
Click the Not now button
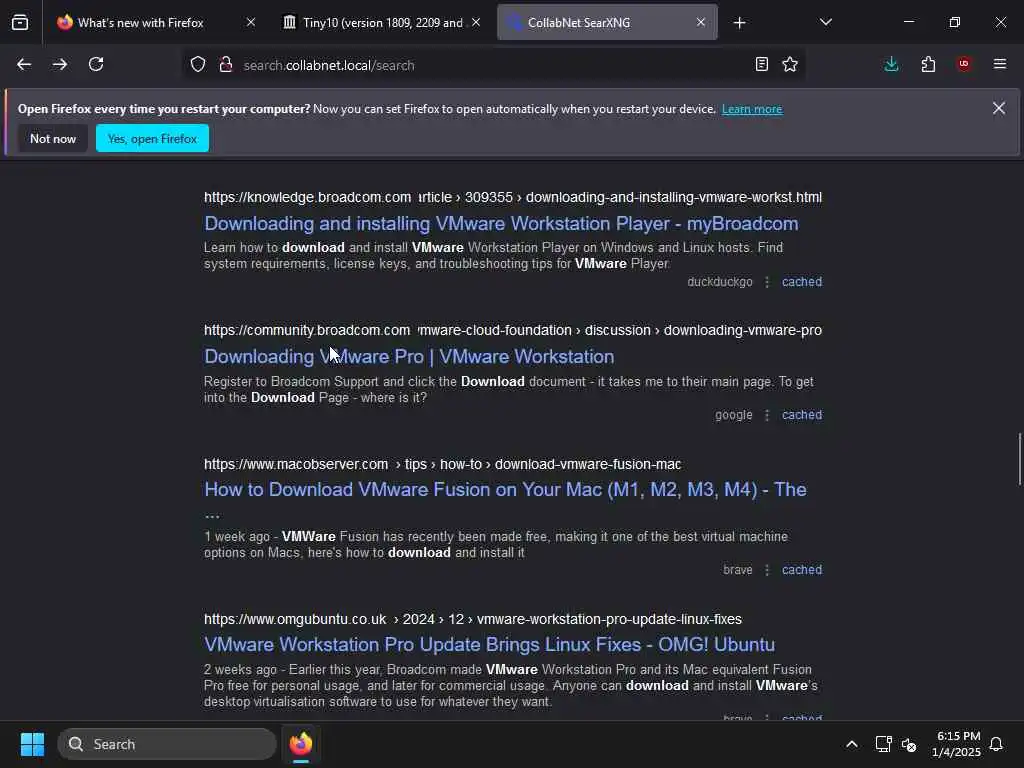click(x=53, y=138)
